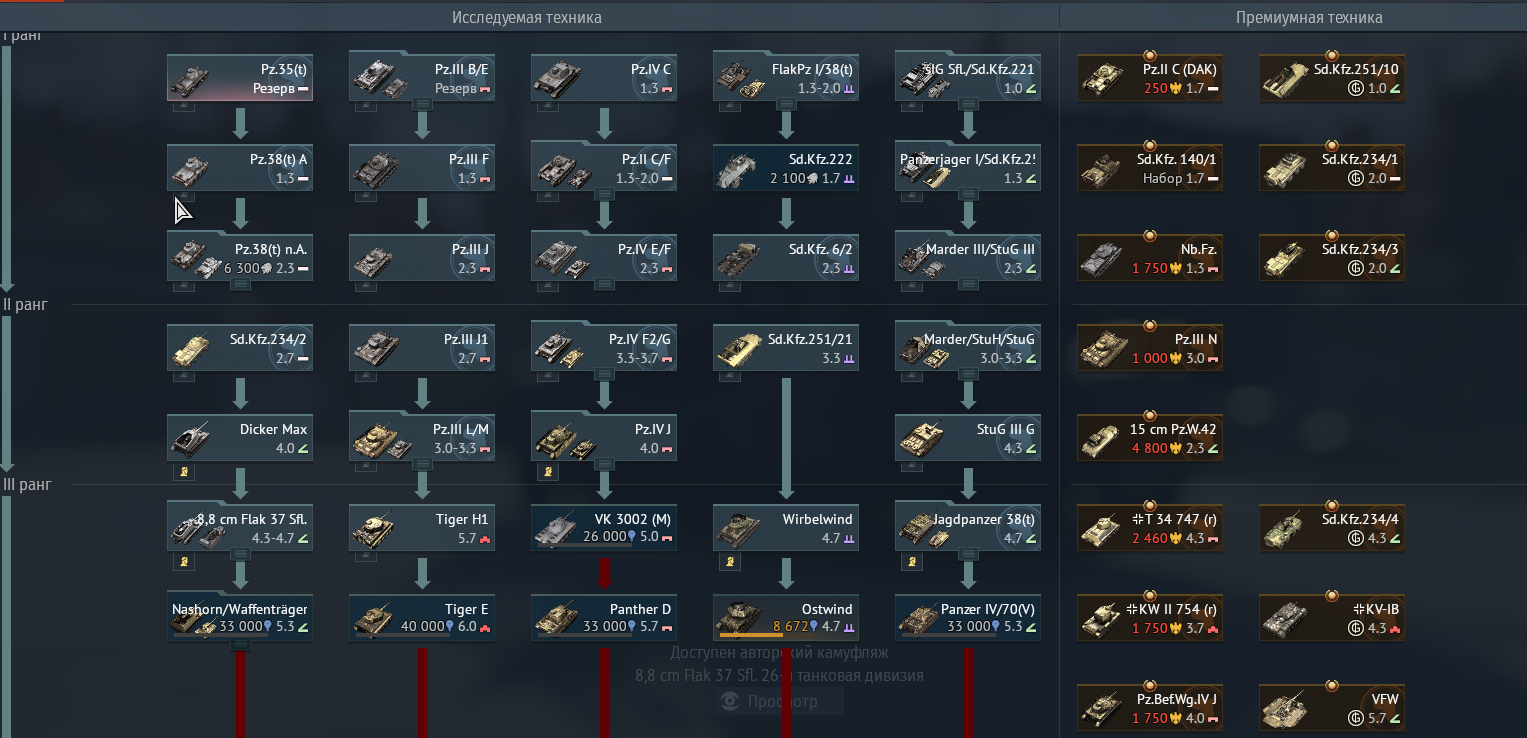Expand the Jagdpanzer 38(t) group
Screen dimensions: 1527x738
pyautogui.click(x=968, y=554)
